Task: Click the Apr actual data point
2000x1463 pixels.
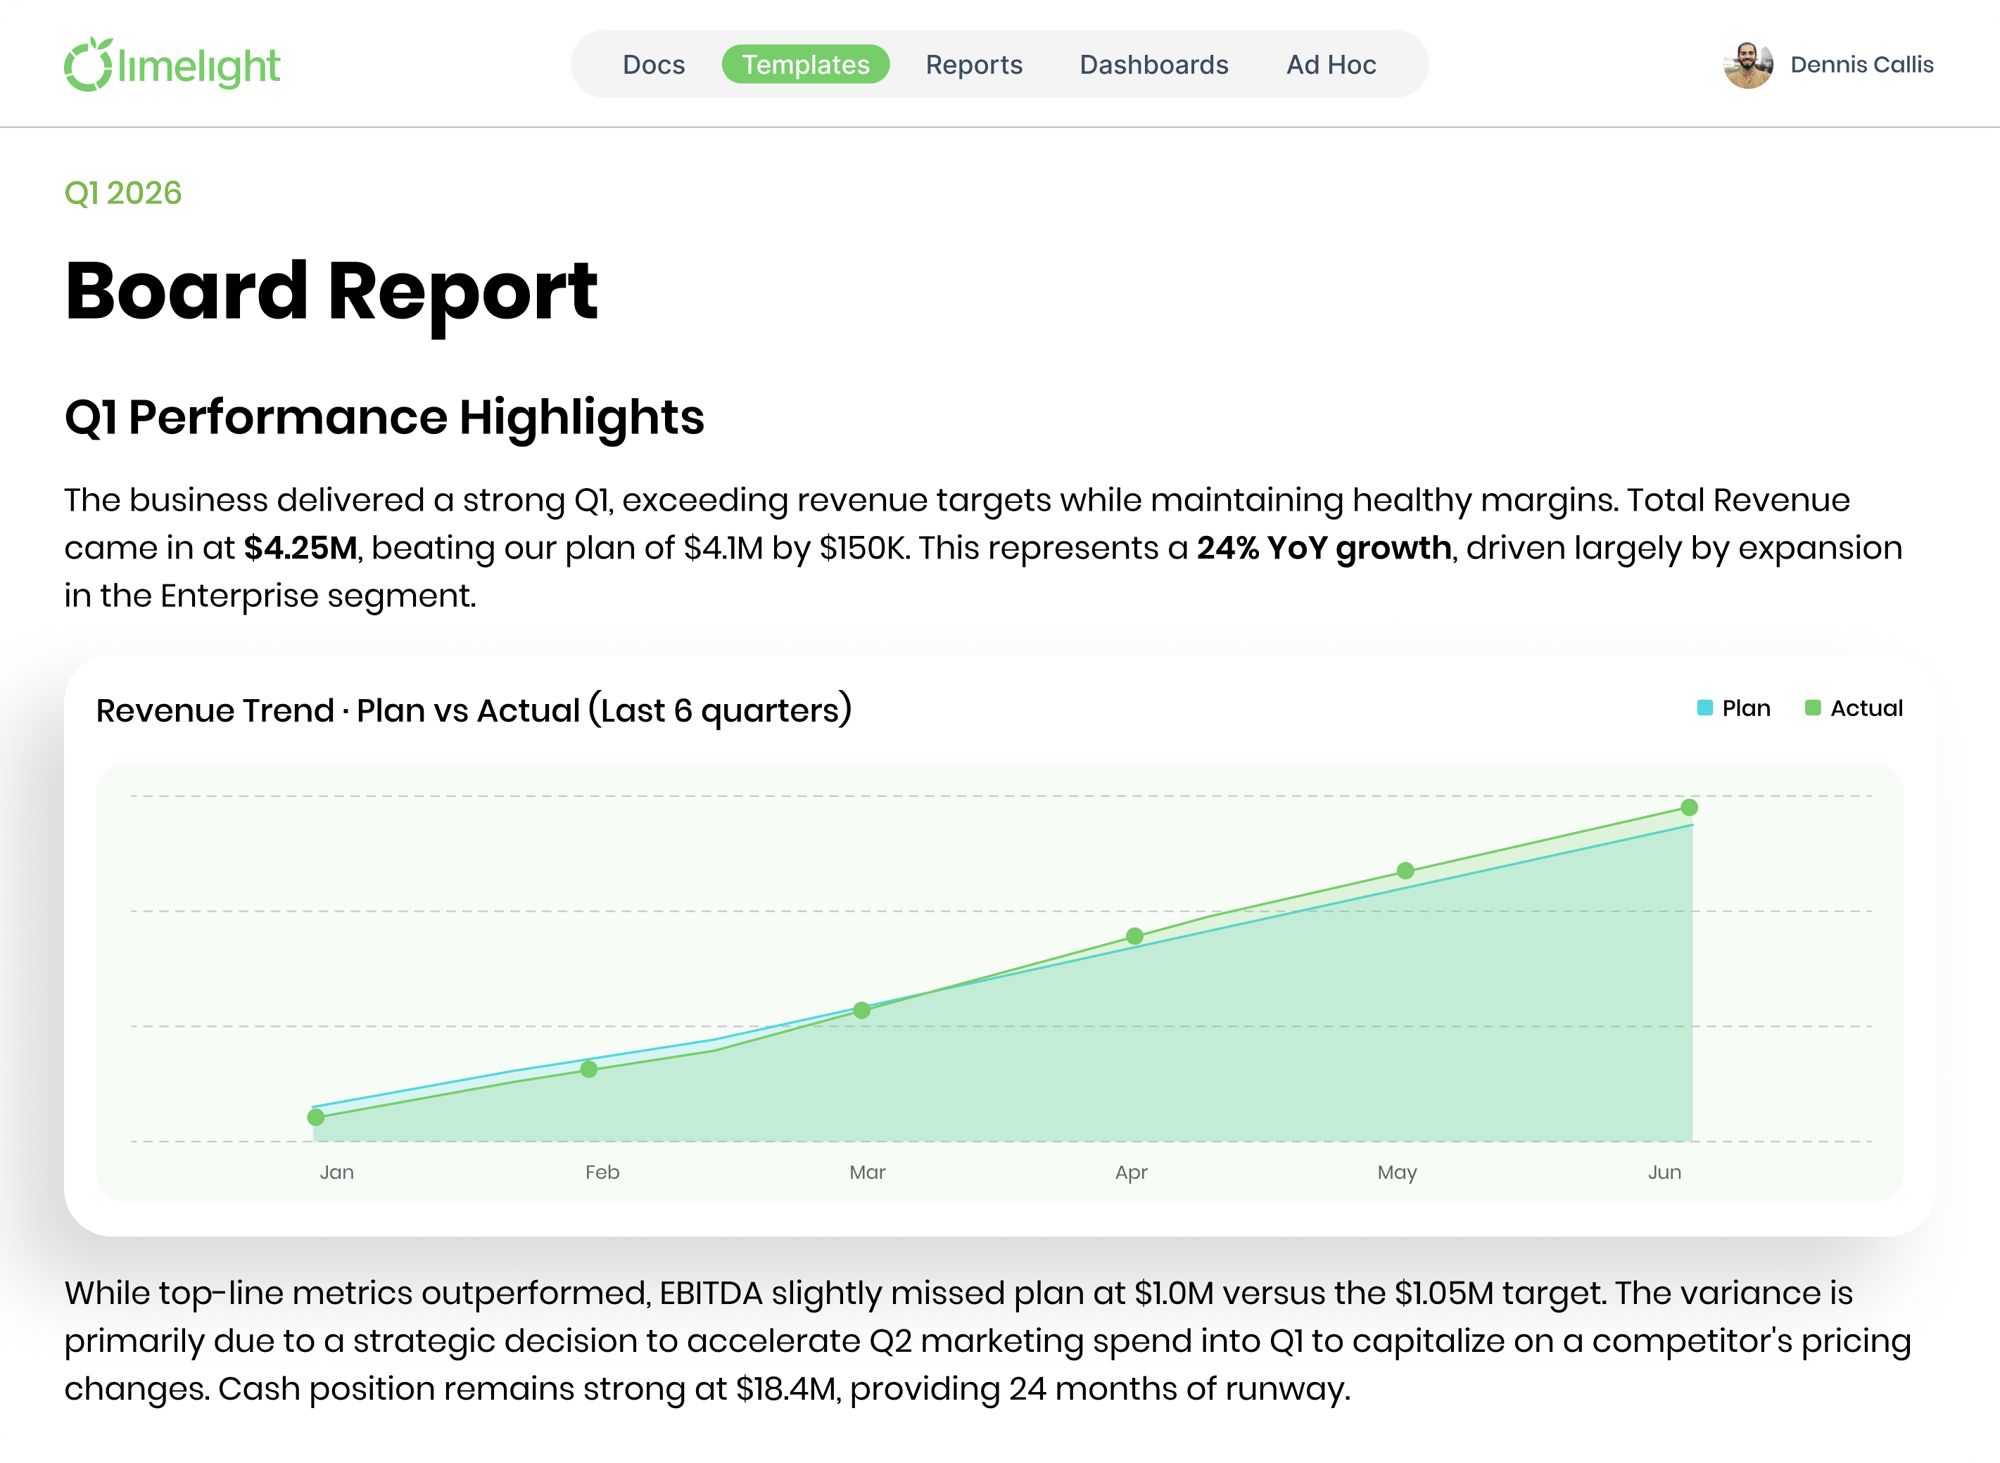Action: 1134,936
